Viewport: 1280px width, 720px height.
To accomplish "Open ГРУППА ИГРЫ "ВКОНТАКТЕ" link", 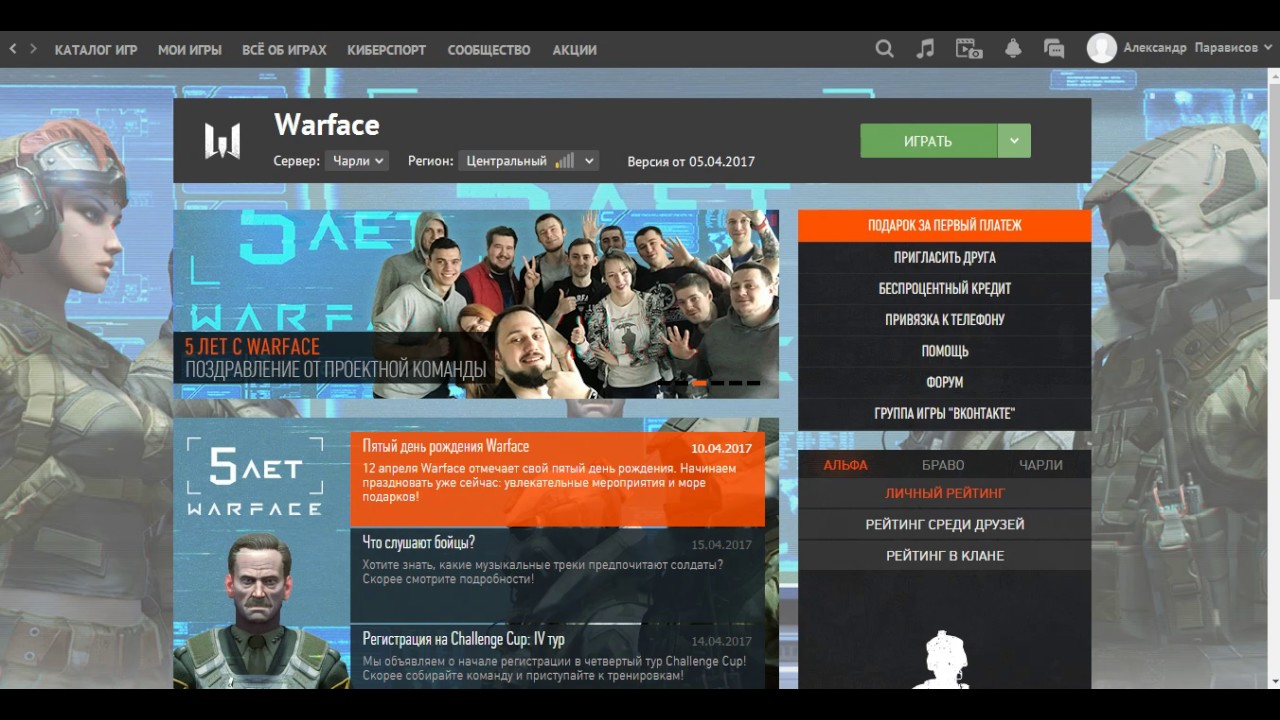I will 944,413.
